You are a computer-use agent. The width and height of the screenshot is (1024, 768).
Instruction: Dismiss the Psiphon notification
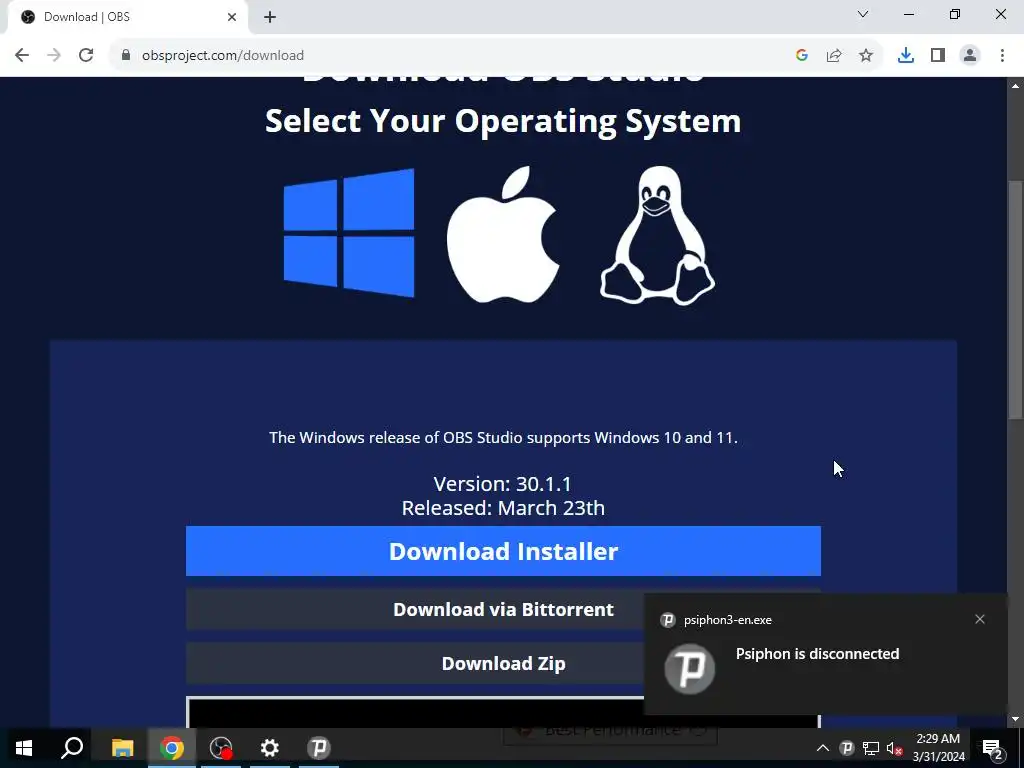[x=980, y=619]
